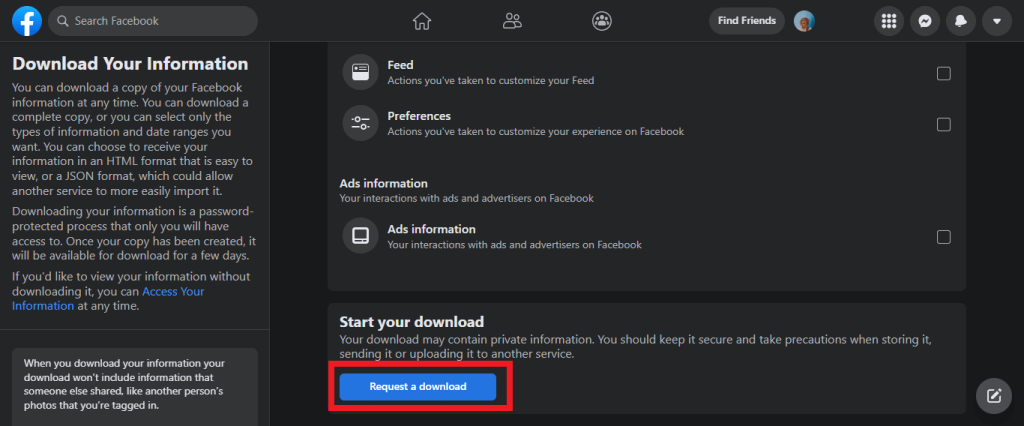Open the grid Menu icon

pyautogui.click(x=889, y=21)
